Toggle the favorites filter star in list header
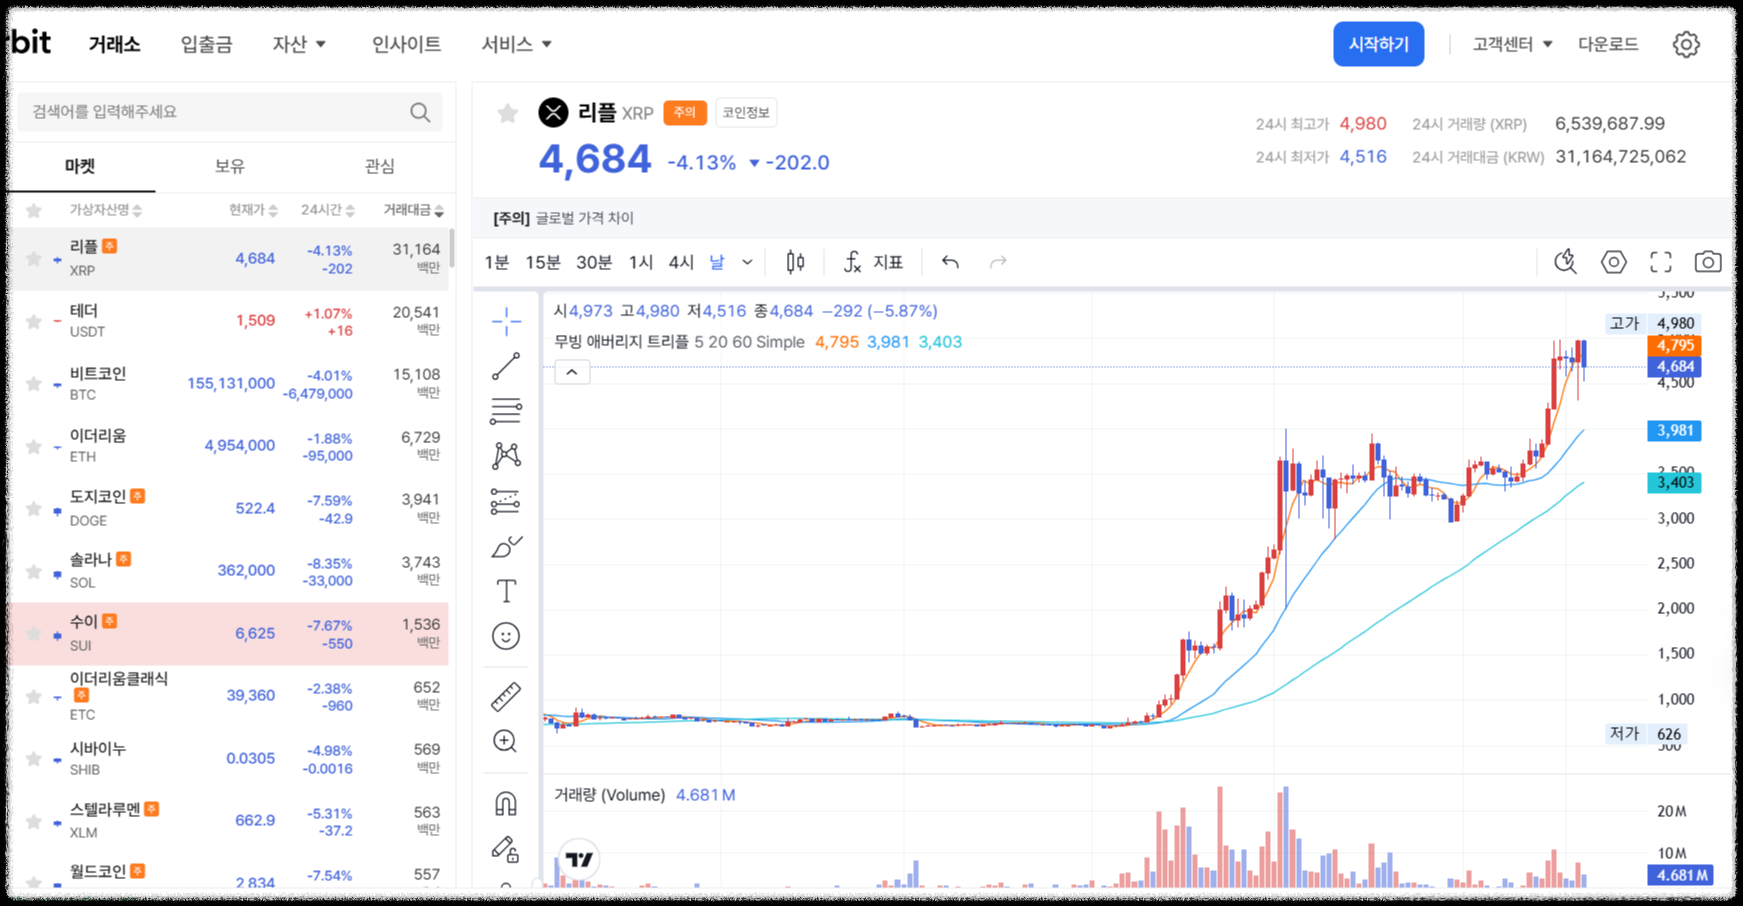 click(x=34, y=210)
